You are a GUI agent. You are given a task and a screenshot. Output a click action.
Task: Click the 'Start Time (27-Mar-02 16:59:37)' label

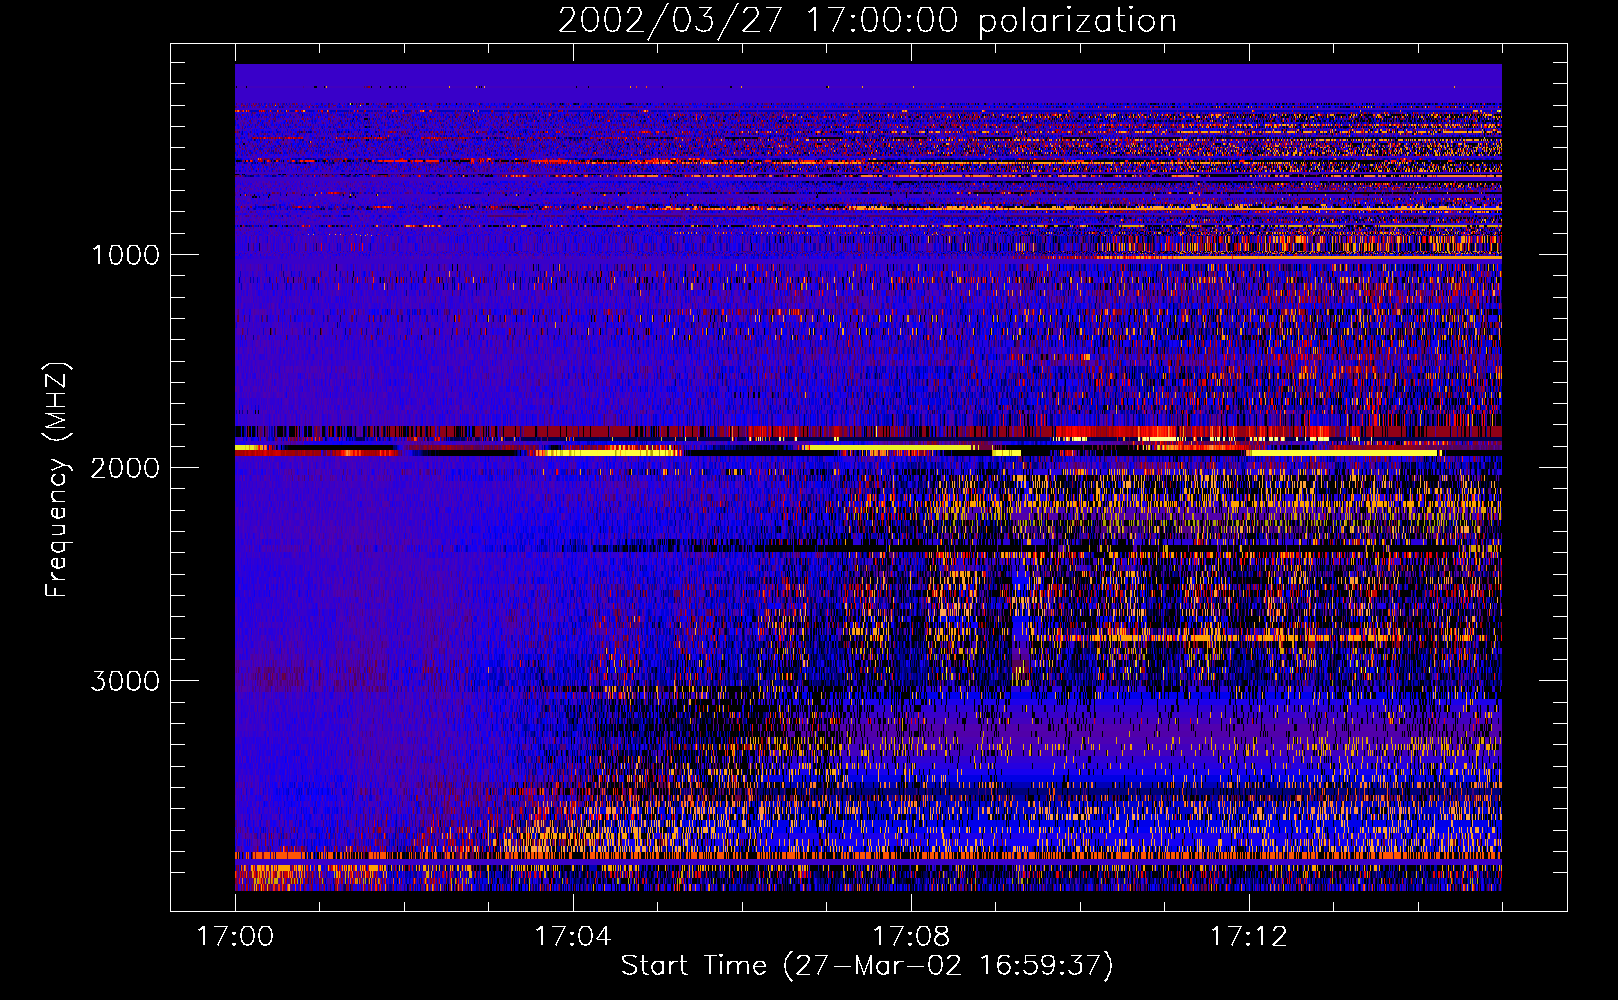click(867, 966)
